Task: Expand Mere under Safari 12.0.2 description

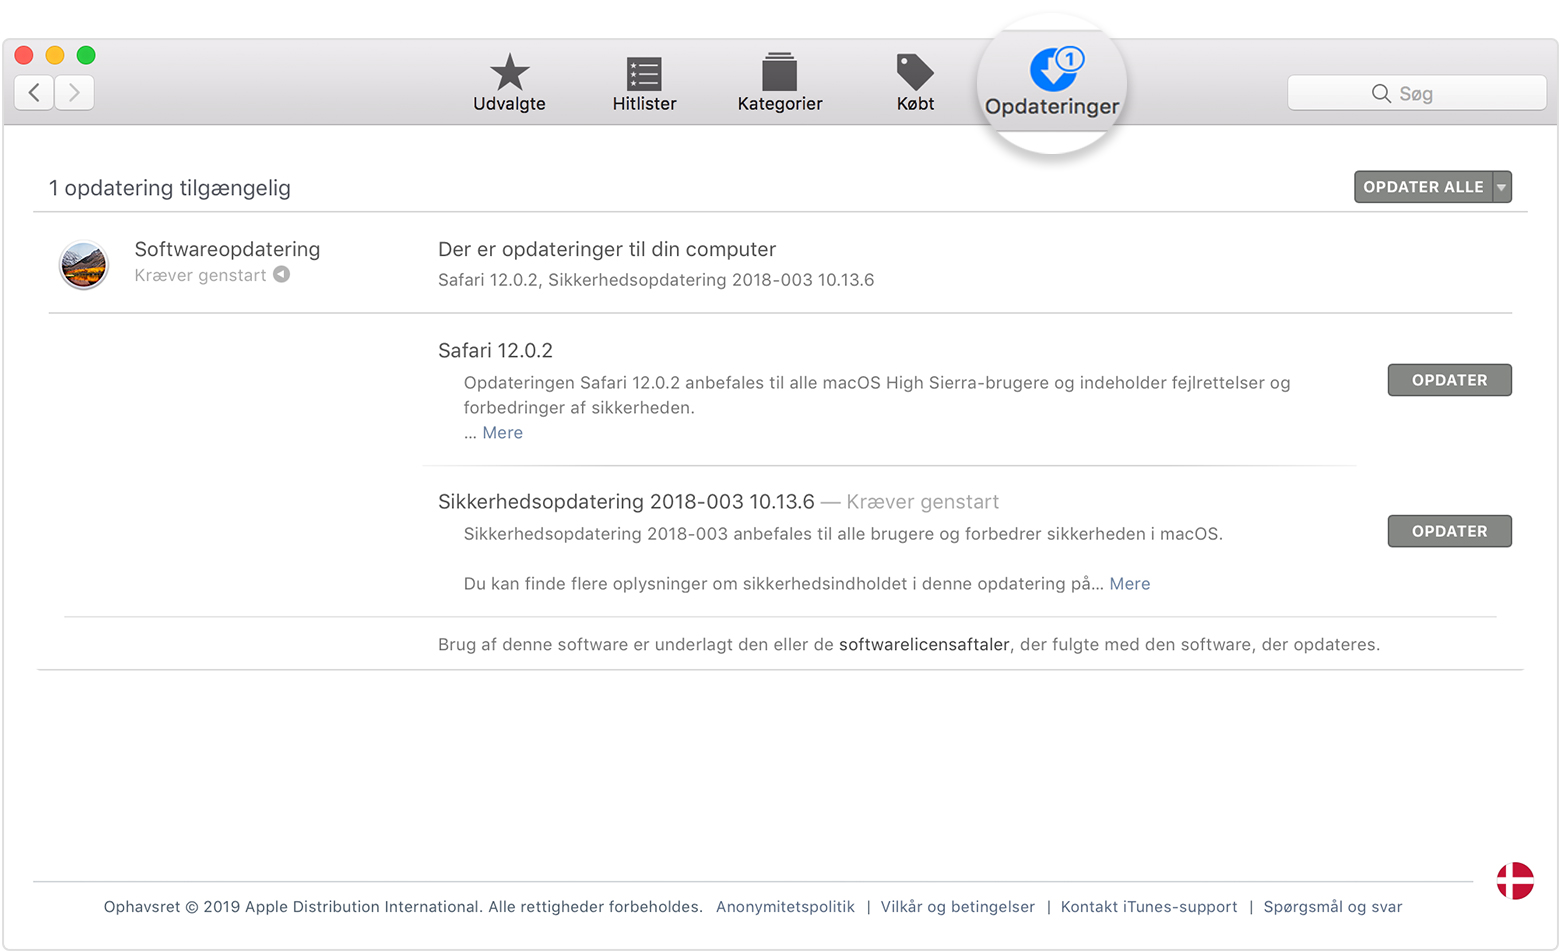Action: click(502, 433)
